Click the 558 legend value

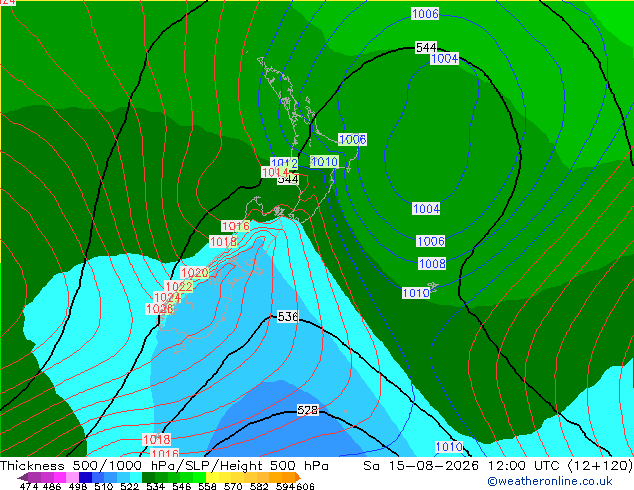(207, 486)
